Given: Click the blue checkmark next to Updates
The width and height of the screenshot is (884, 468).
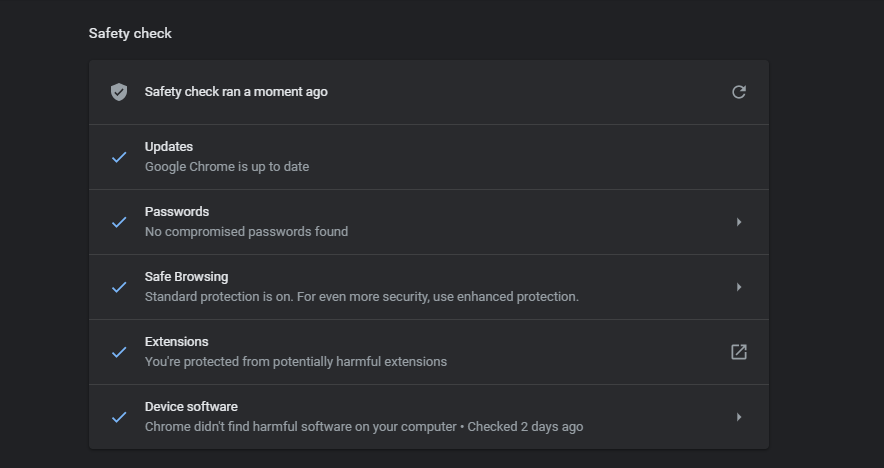Looking at the screenshot, I should (x=119, y=157).
